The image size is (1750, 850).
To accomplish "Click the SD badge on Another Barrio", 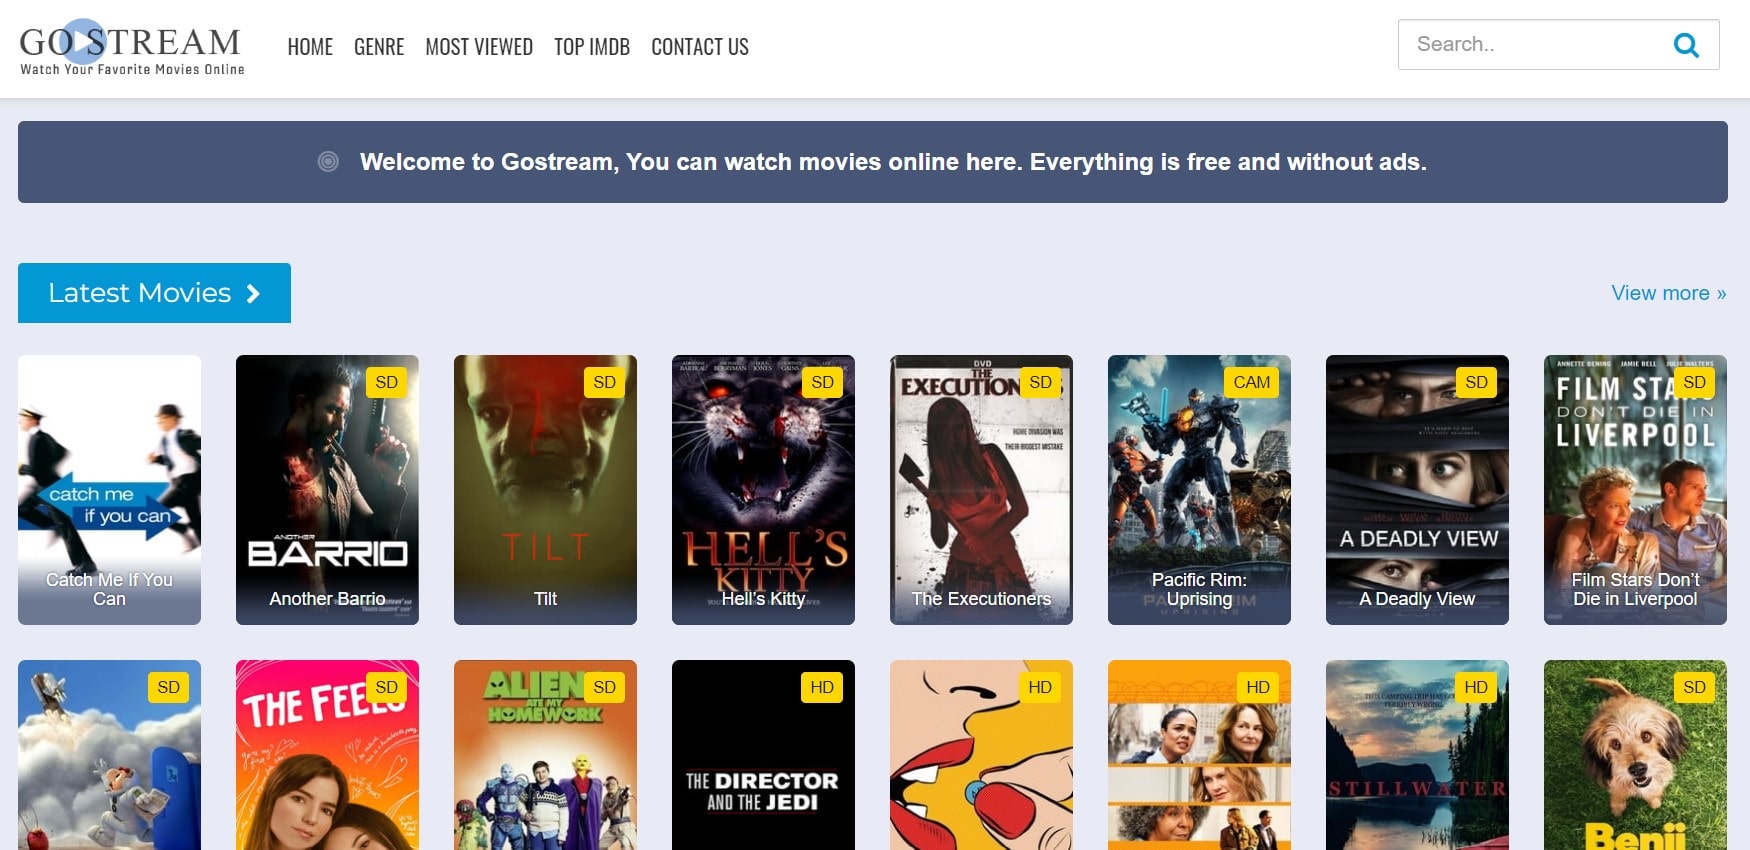I will point(387,382).
